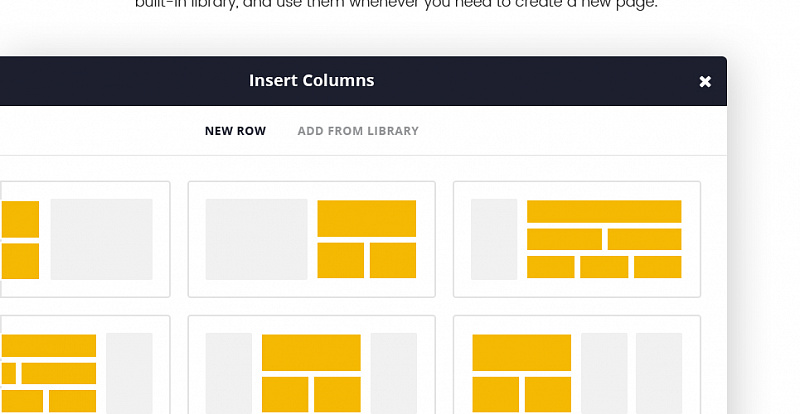
Task: Click wide yellow block in bottom right layout
Action: pos(521,352)
